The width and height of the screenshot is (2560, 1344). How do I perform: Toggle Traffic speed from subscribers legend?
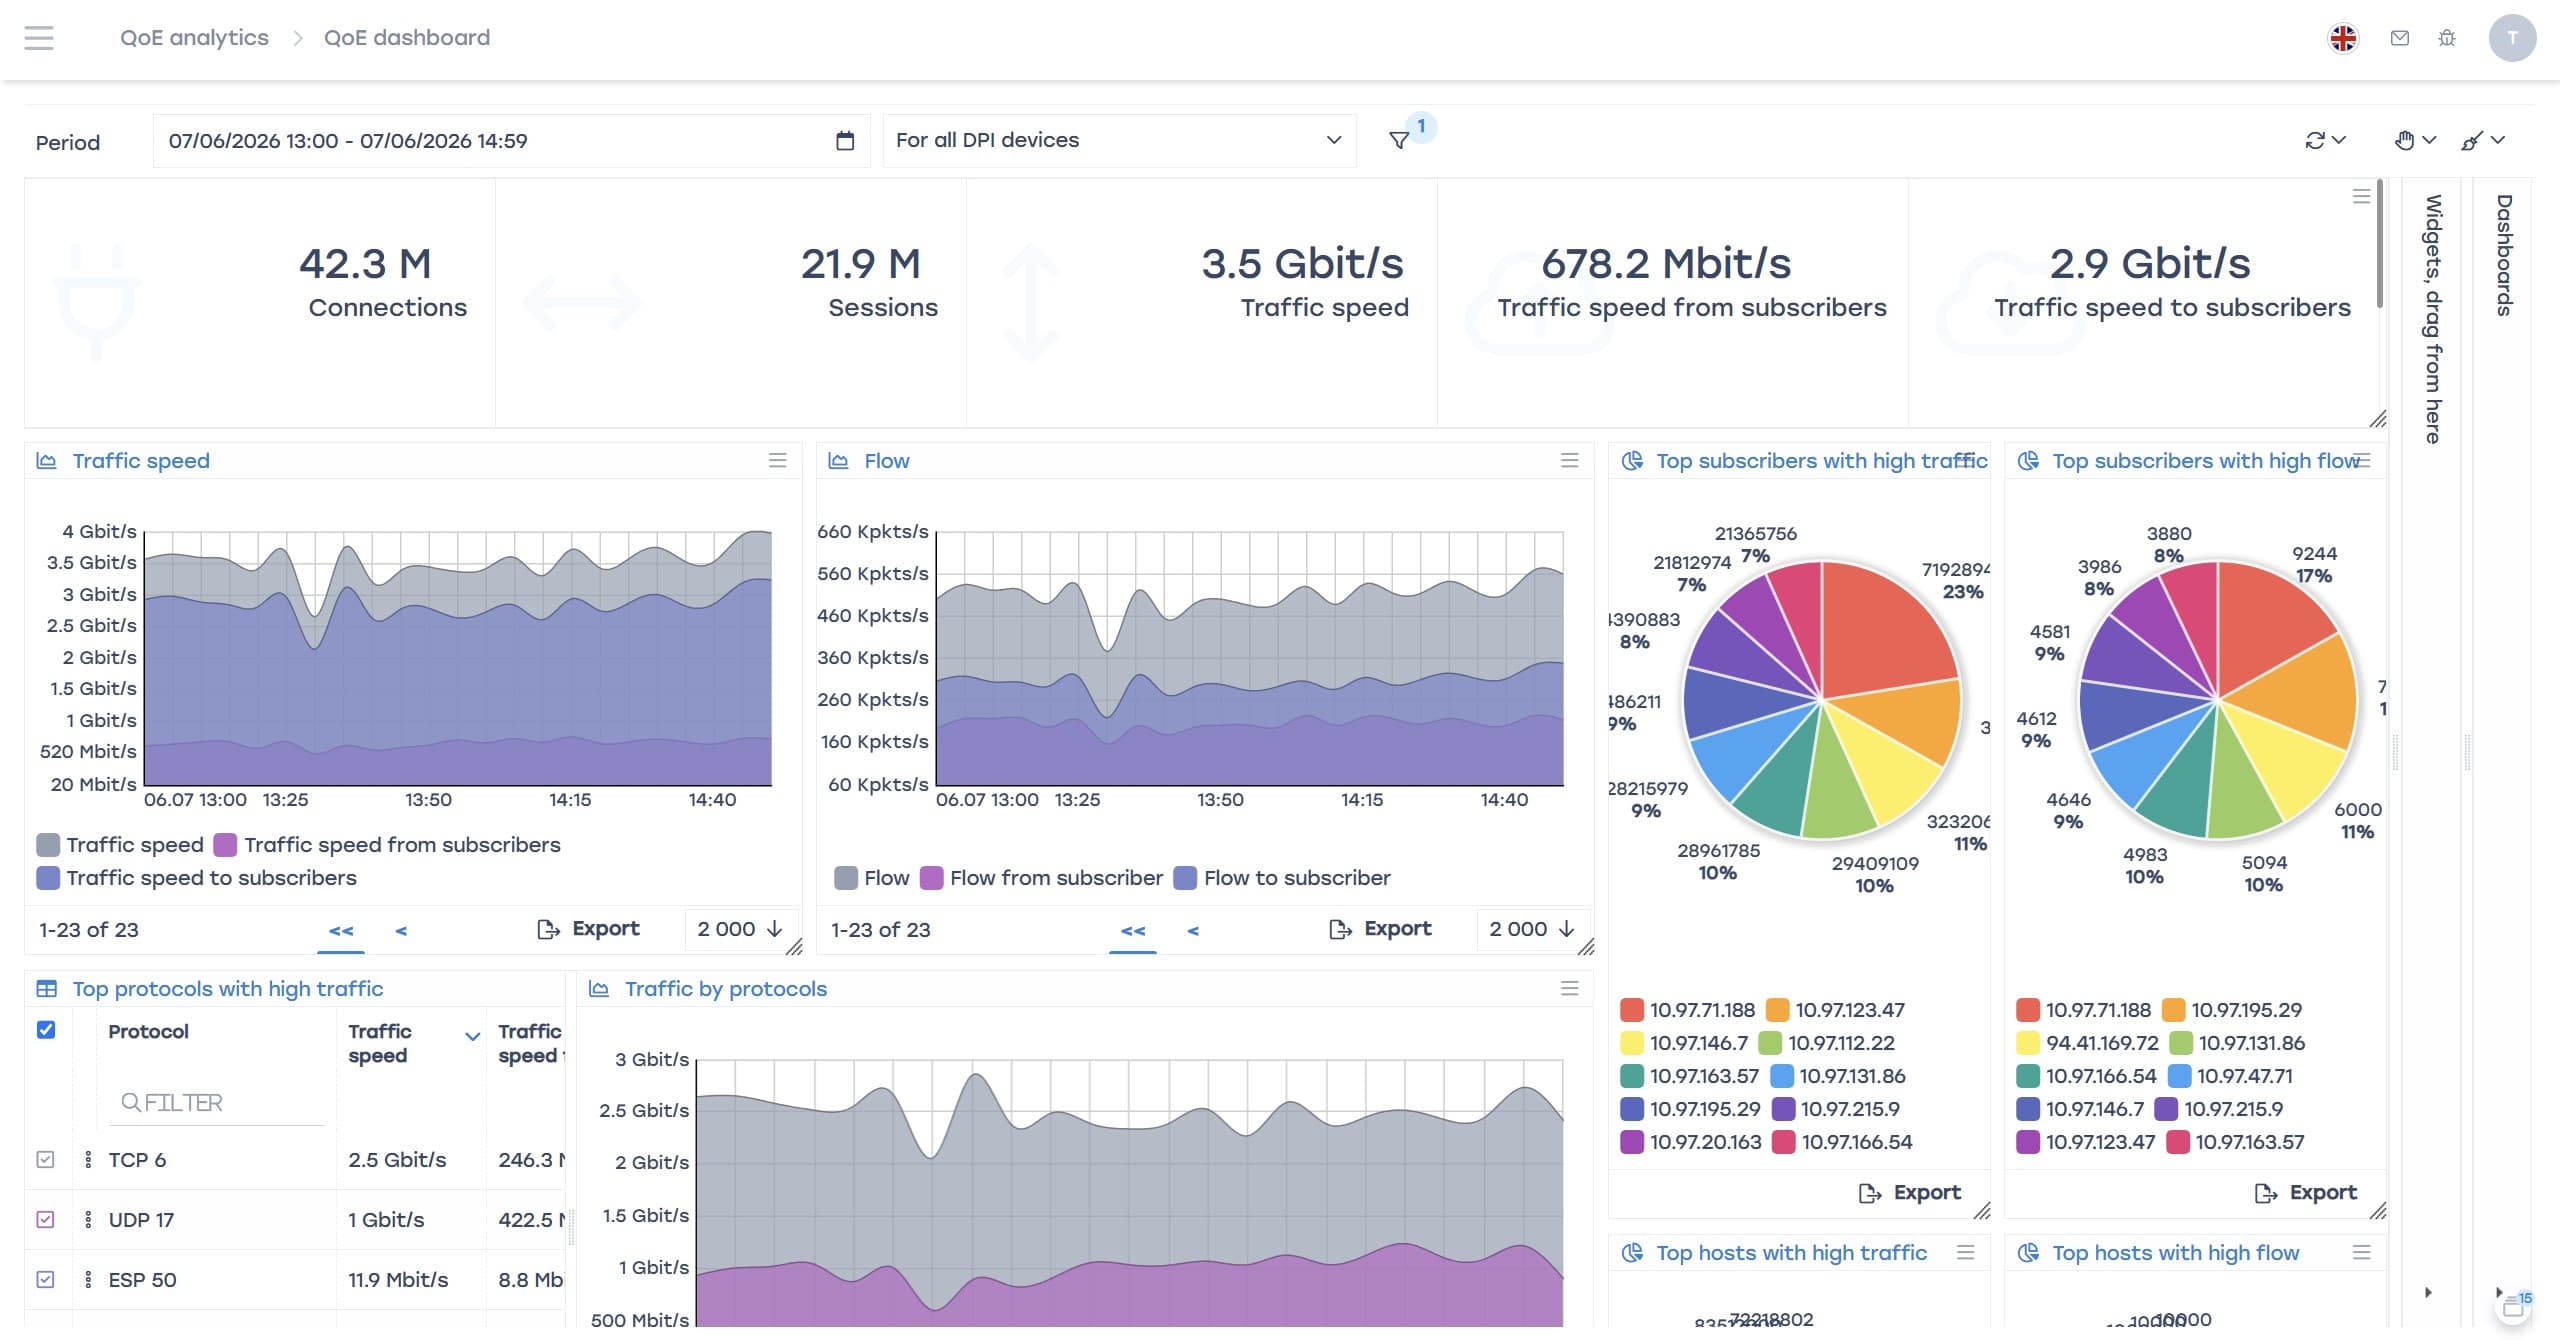[387, 844]
